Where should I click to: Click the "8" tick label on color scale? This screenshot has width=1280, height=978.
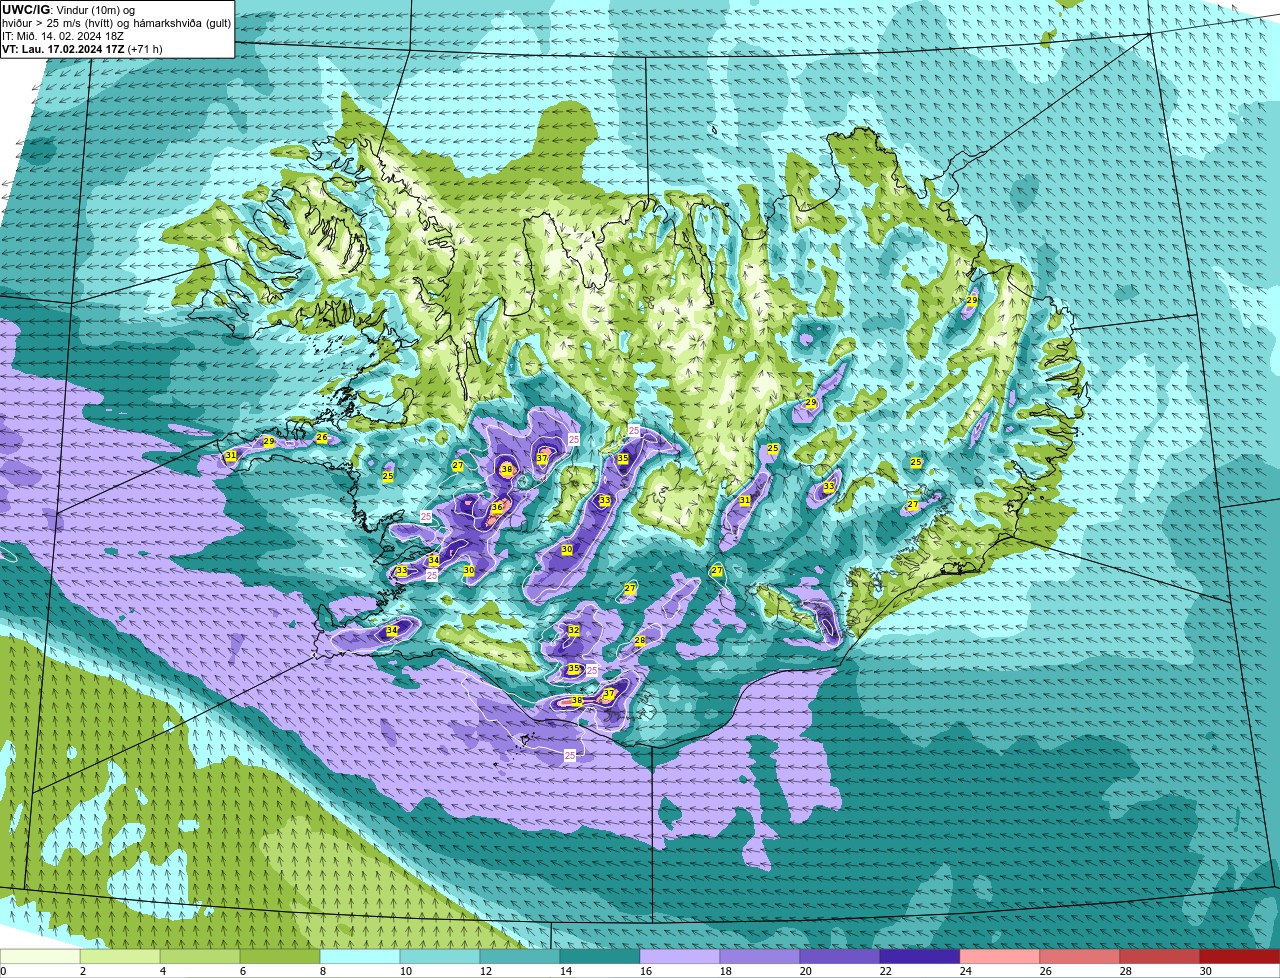(323, 971)
